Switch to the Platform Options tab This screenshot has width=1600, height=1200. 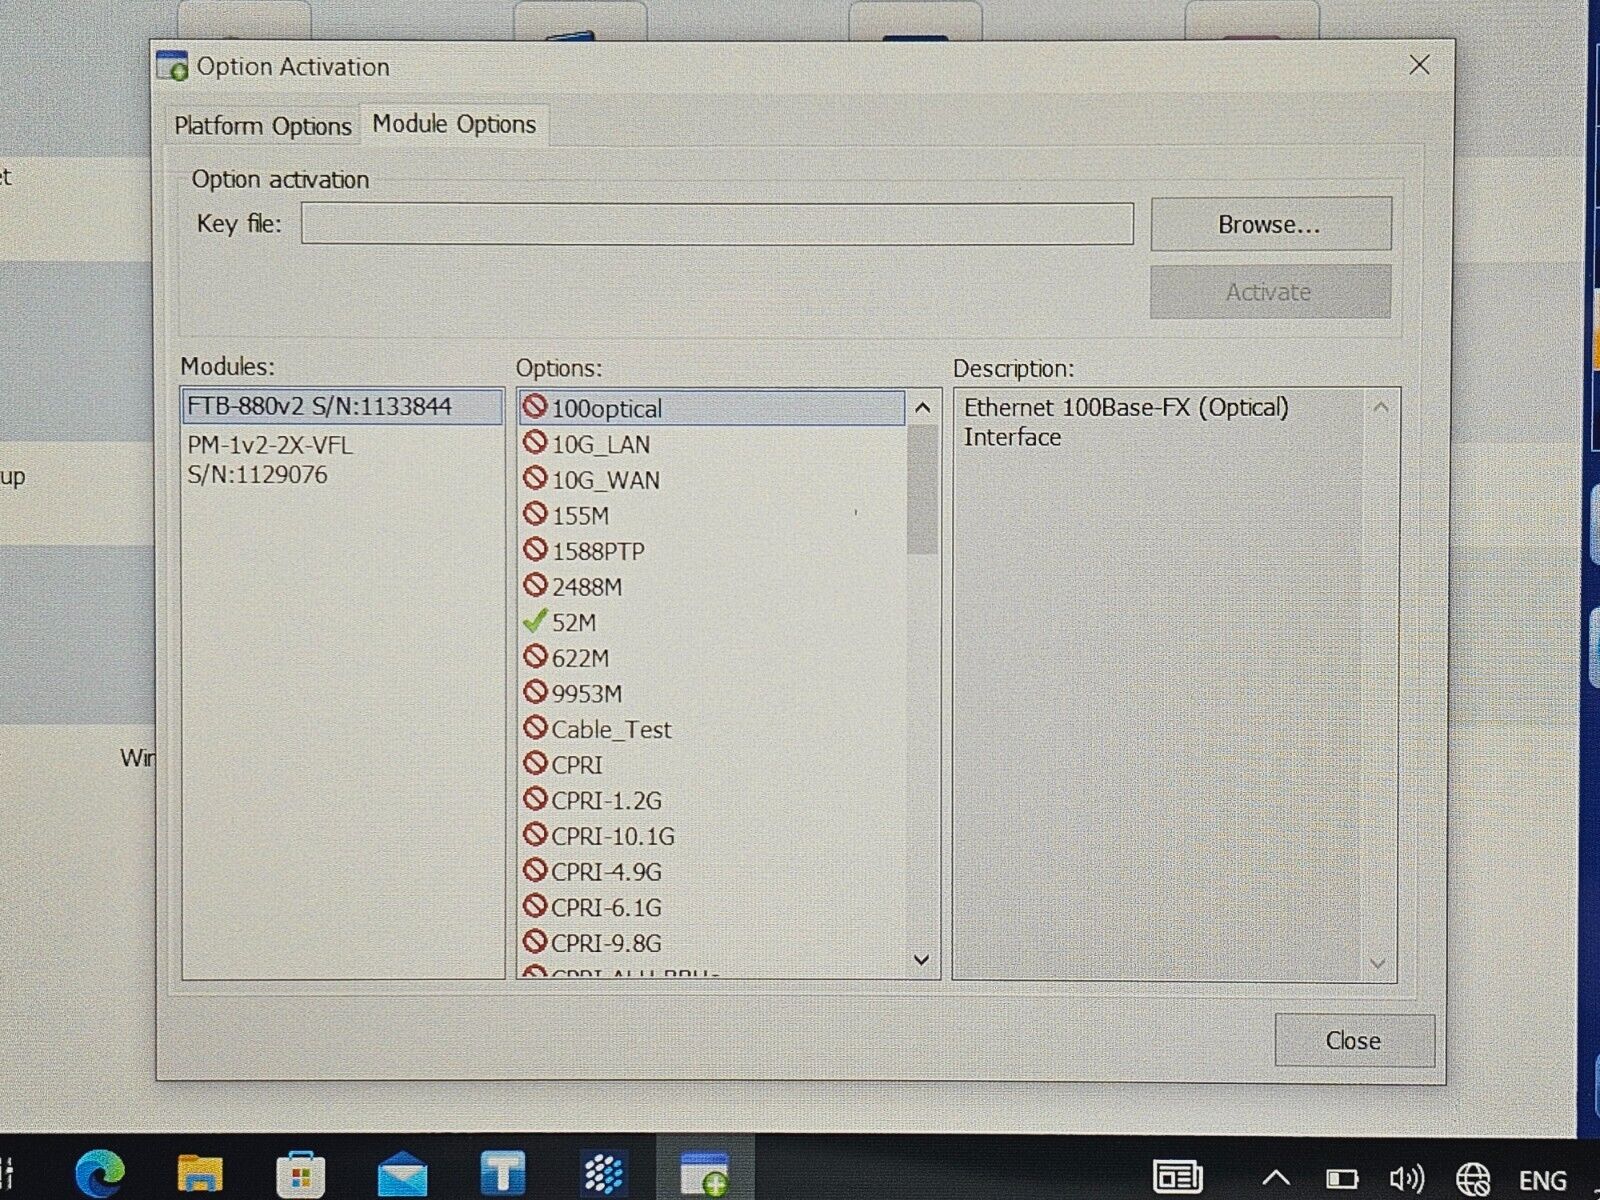click(262, 125)
